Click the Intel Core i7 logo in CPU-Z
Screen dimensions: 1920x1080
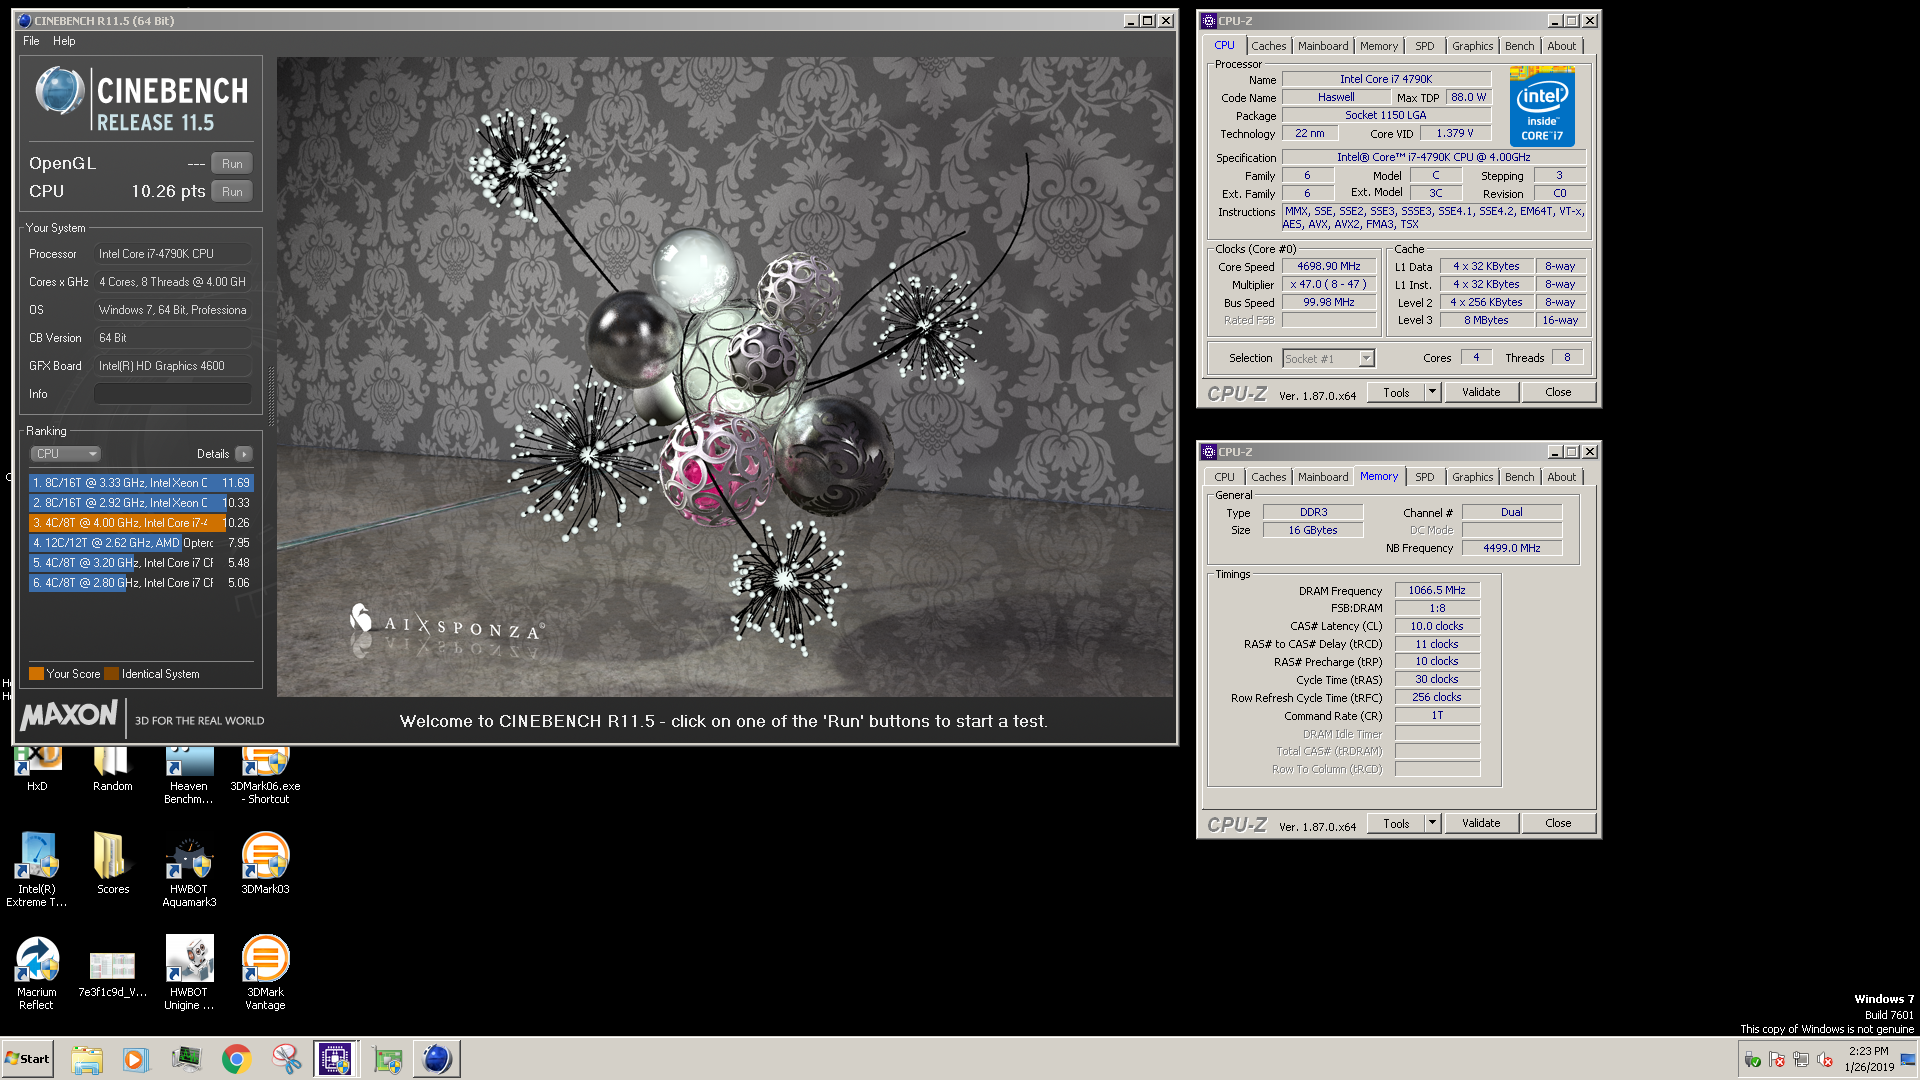(1542, 106)
